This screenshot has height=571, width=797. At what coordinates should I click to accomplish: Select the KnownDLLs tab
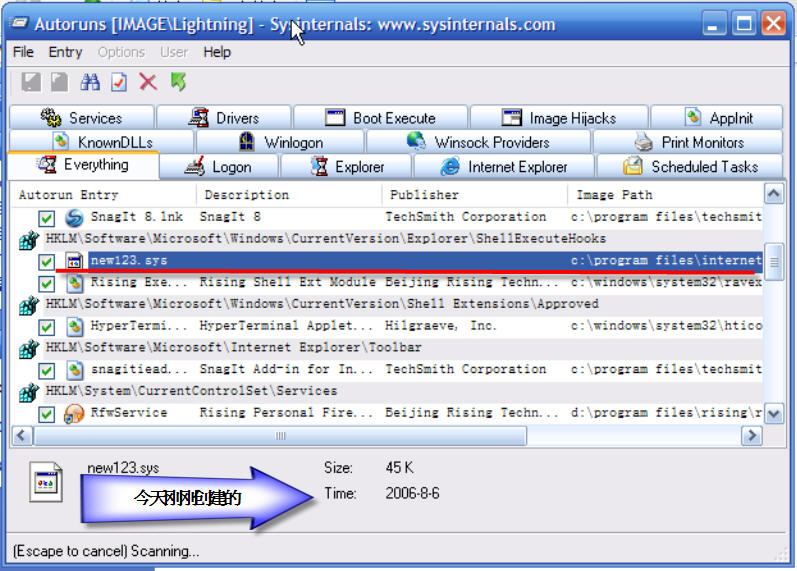(x=102, y=142)
